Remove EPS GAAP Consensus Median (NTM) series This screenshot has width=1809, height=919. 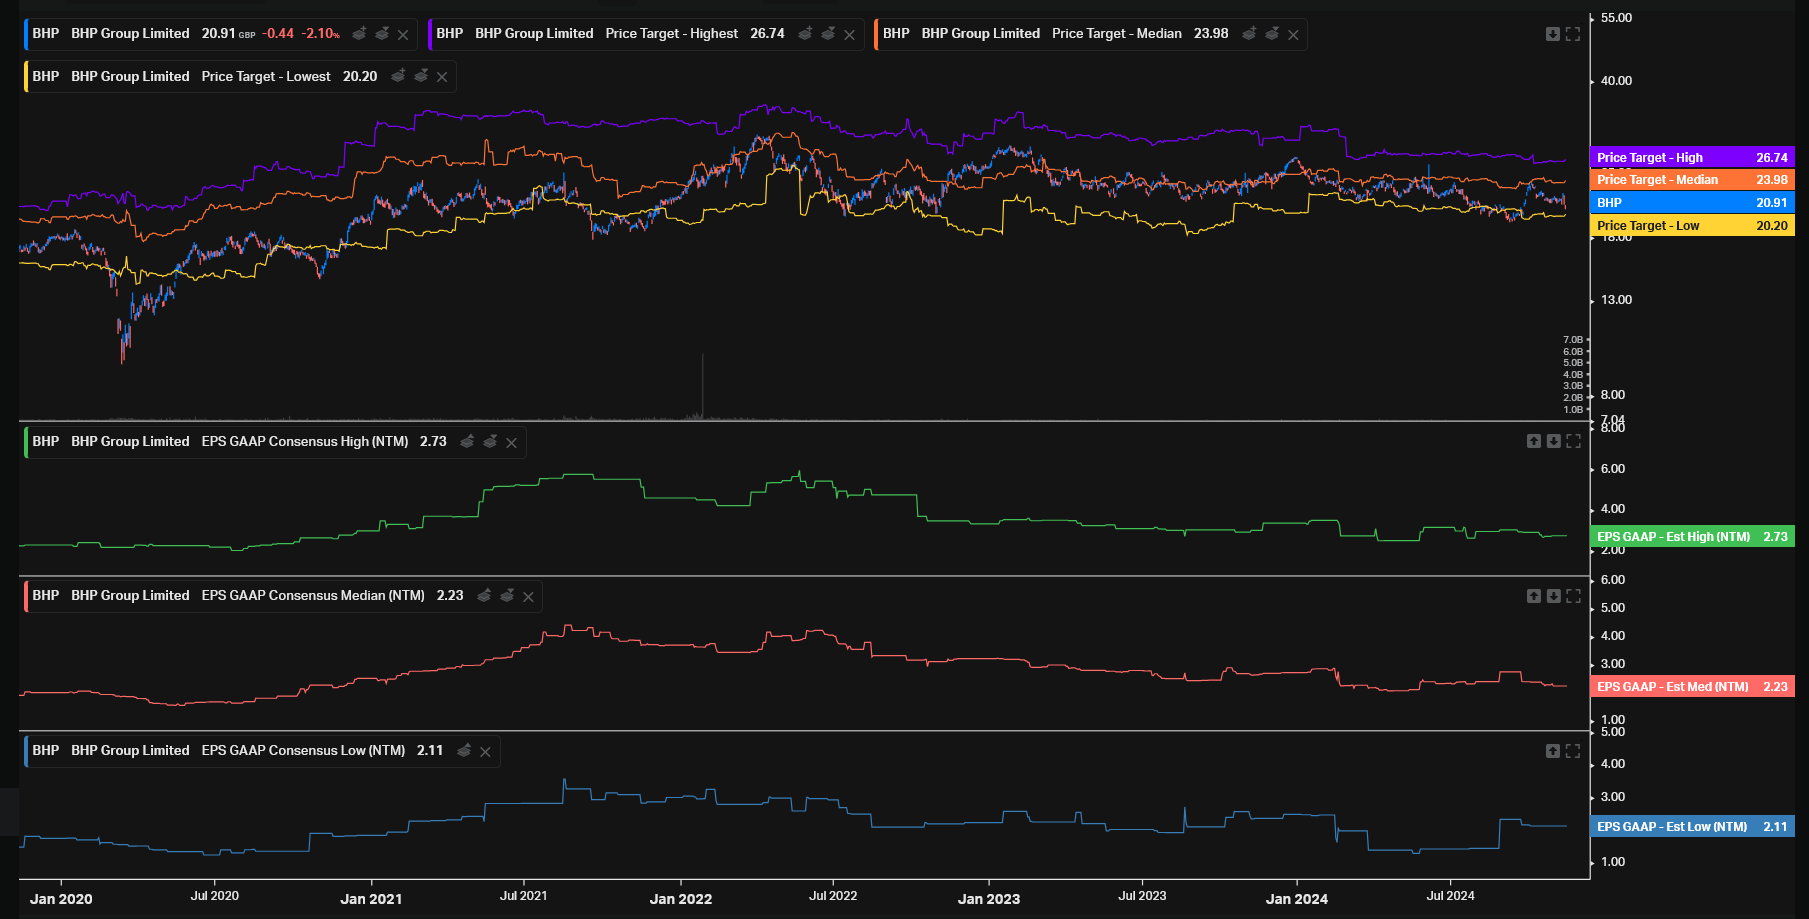pyautogui.click(x=528, y=597)
